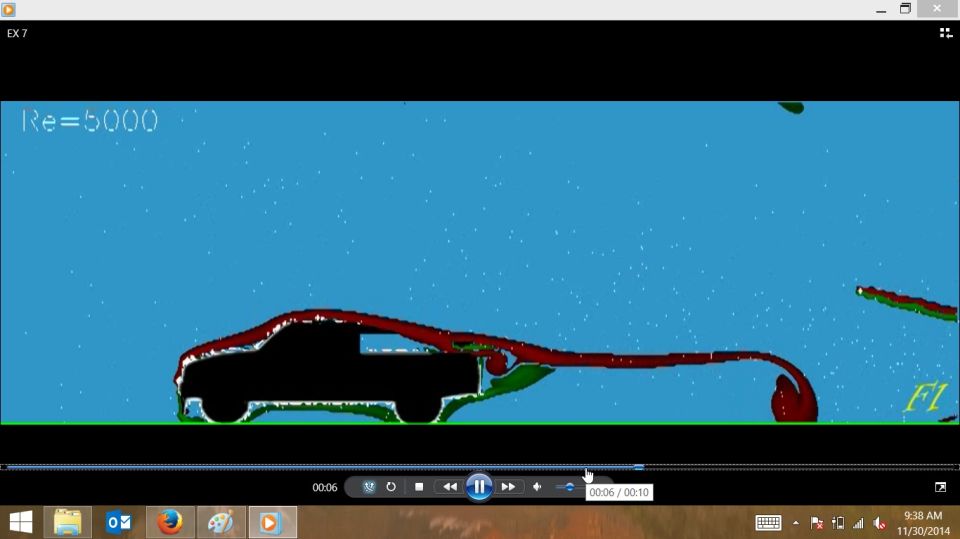The height and width of the screenshot is (539, 960).
Task: Open File Explorer from the taskbar
Action: (x=67, y=522)
